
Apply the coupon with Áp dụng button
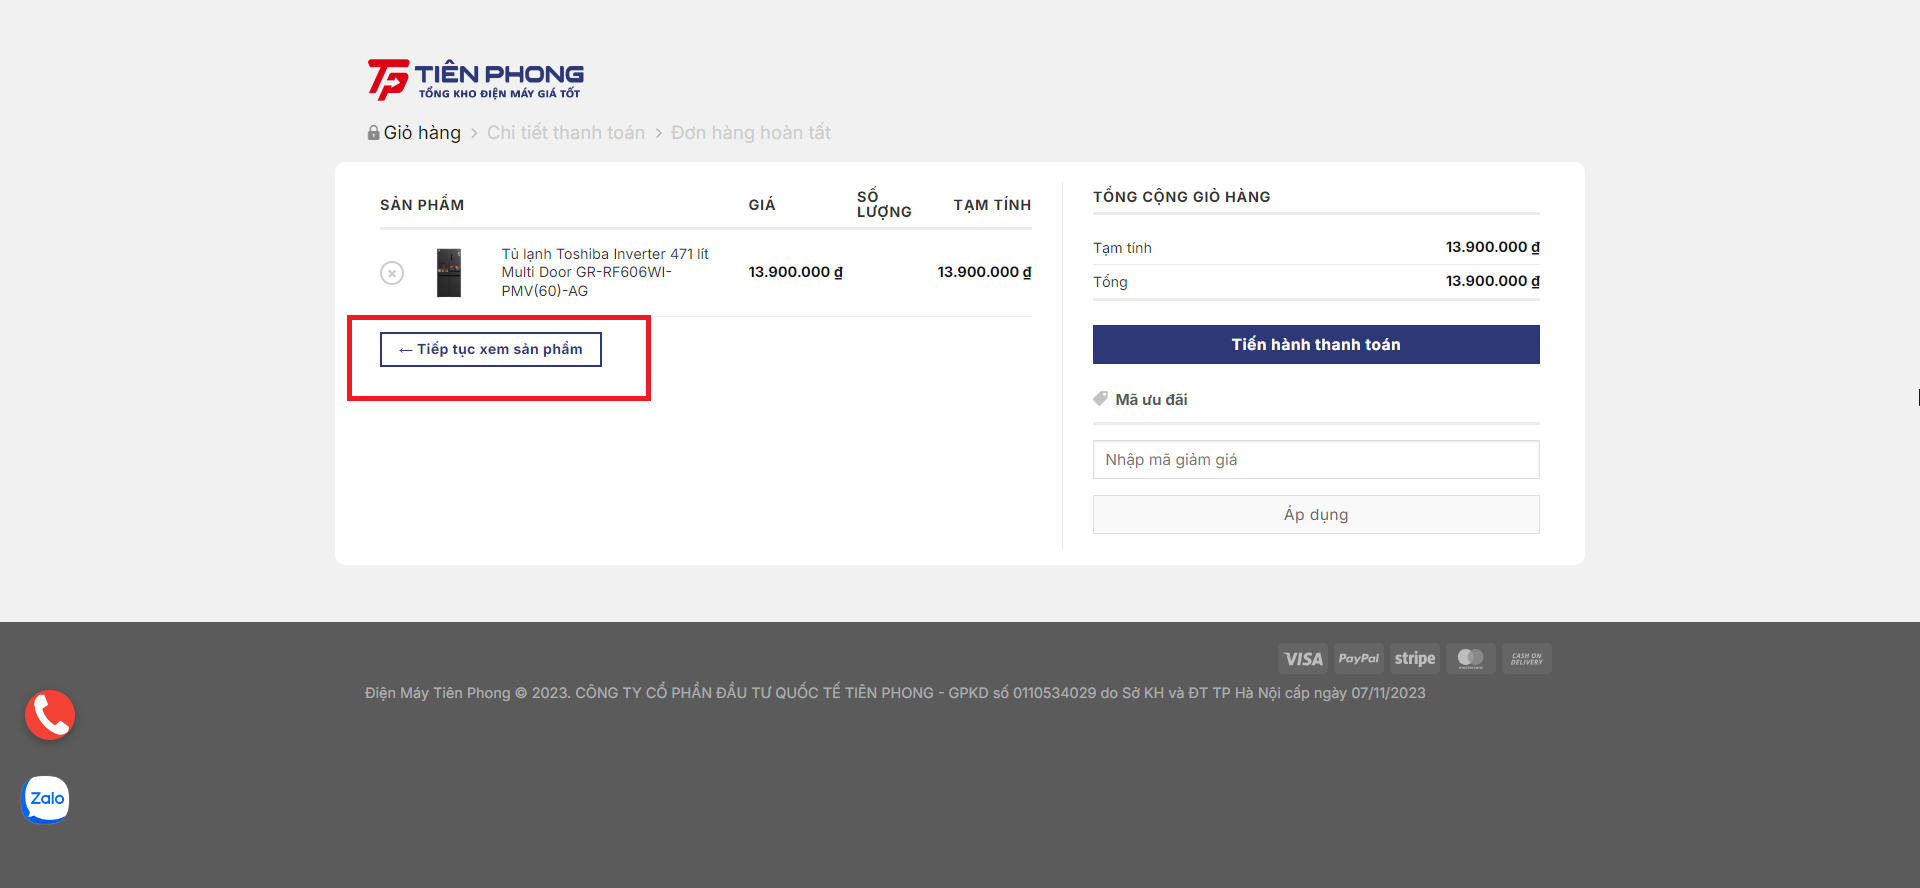click(x=1315, y=515)
